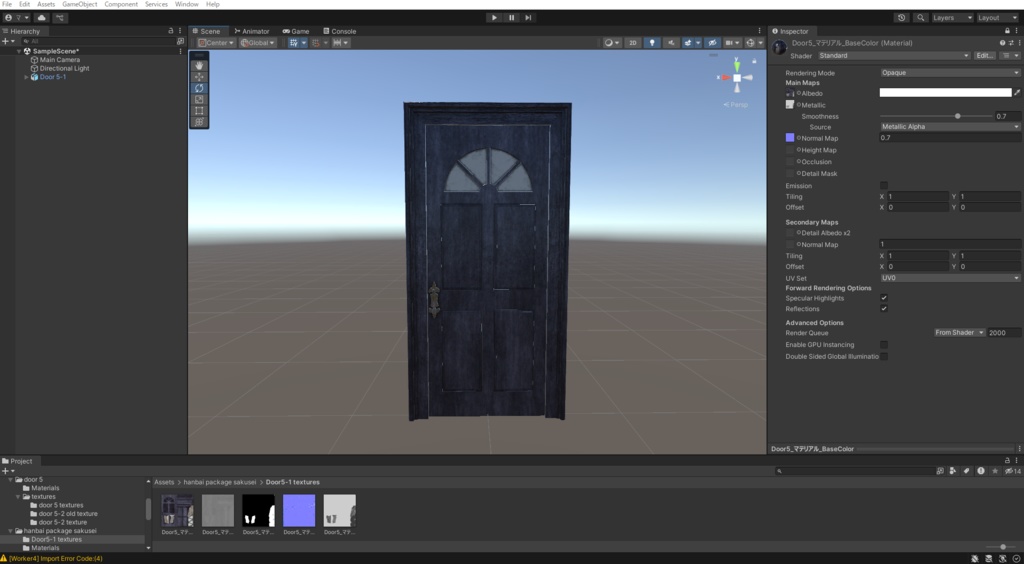Select the Rotate tool in Scene toolbar
Image resolution: width=1024 pixels, height=564 pixels.
[199, 88]
